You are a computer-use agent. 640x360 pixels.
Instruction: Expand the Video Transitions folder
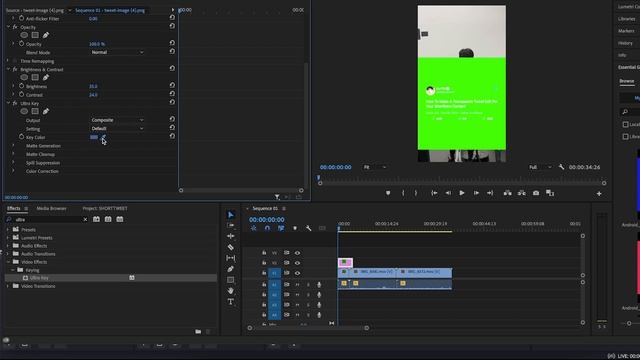(8, 286)
